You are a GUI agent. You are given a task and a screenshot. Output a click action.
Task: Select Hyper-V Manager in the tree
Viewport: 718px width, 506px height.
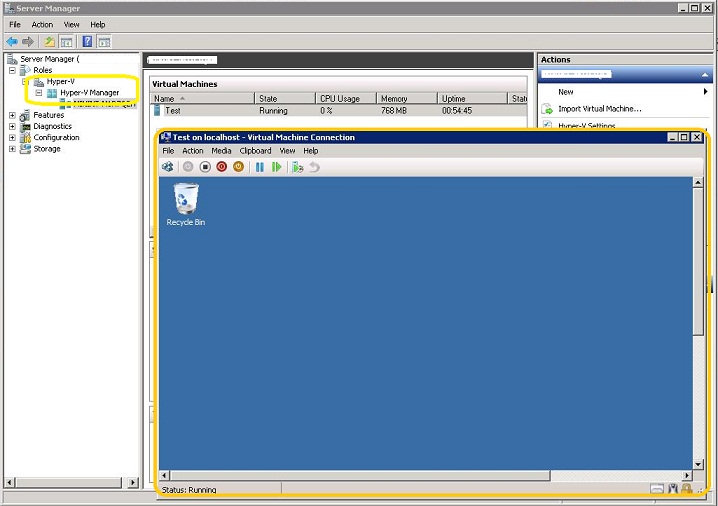[89, 92]
